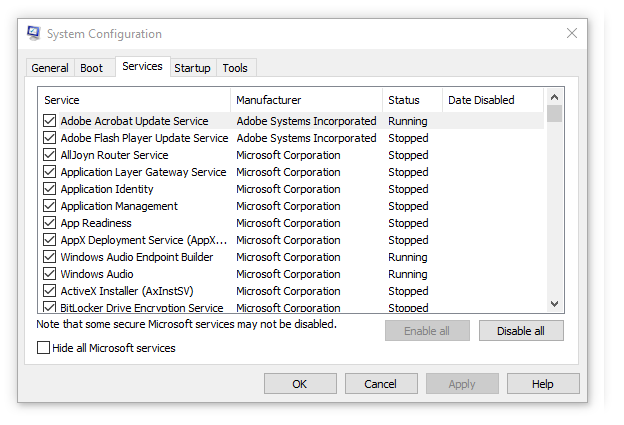Uncheck Application Management checkbox

coord(49,206)
